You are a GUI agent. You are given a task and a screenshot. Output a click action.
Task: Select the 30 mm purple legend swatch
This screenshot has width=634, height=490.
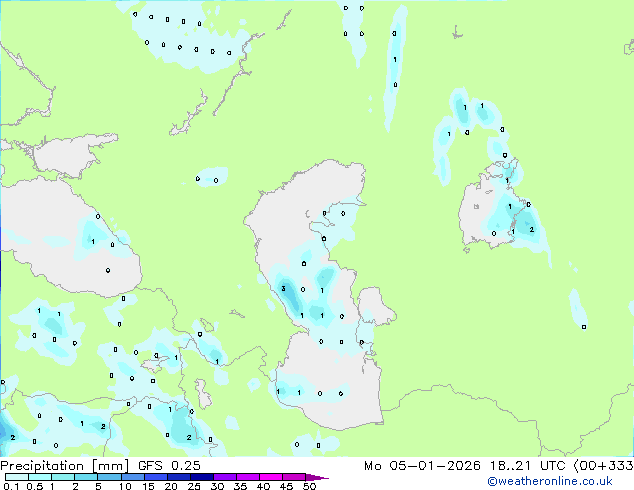click(224, 477)
